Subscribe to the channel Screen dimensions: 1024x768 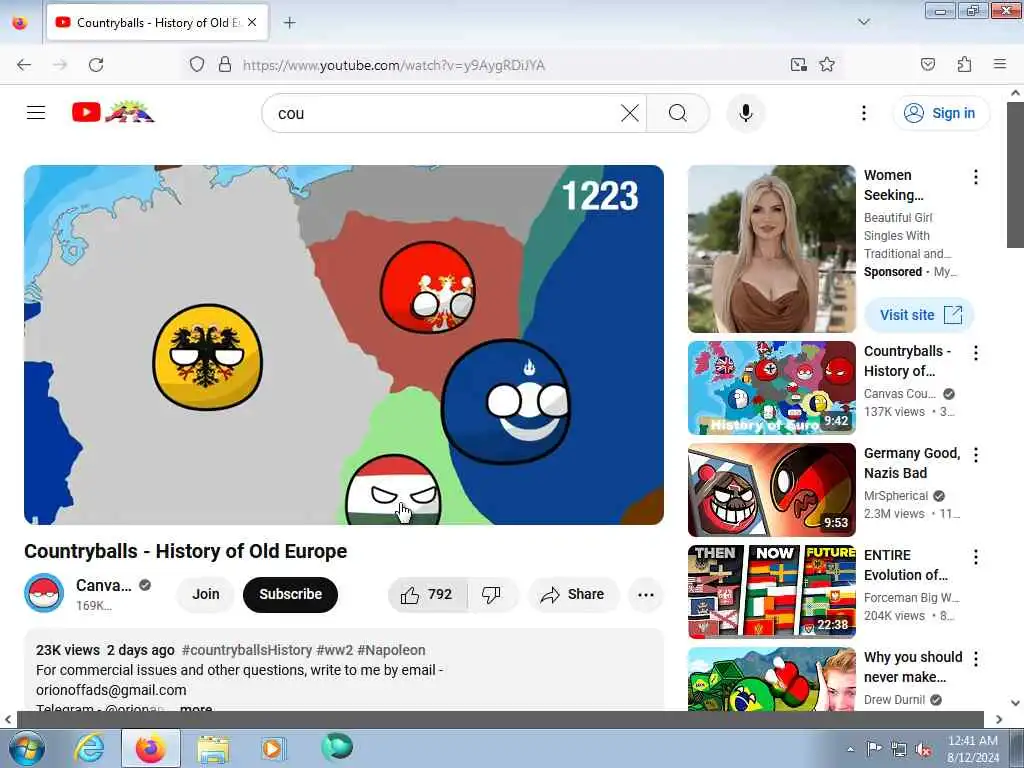point(291,594)
